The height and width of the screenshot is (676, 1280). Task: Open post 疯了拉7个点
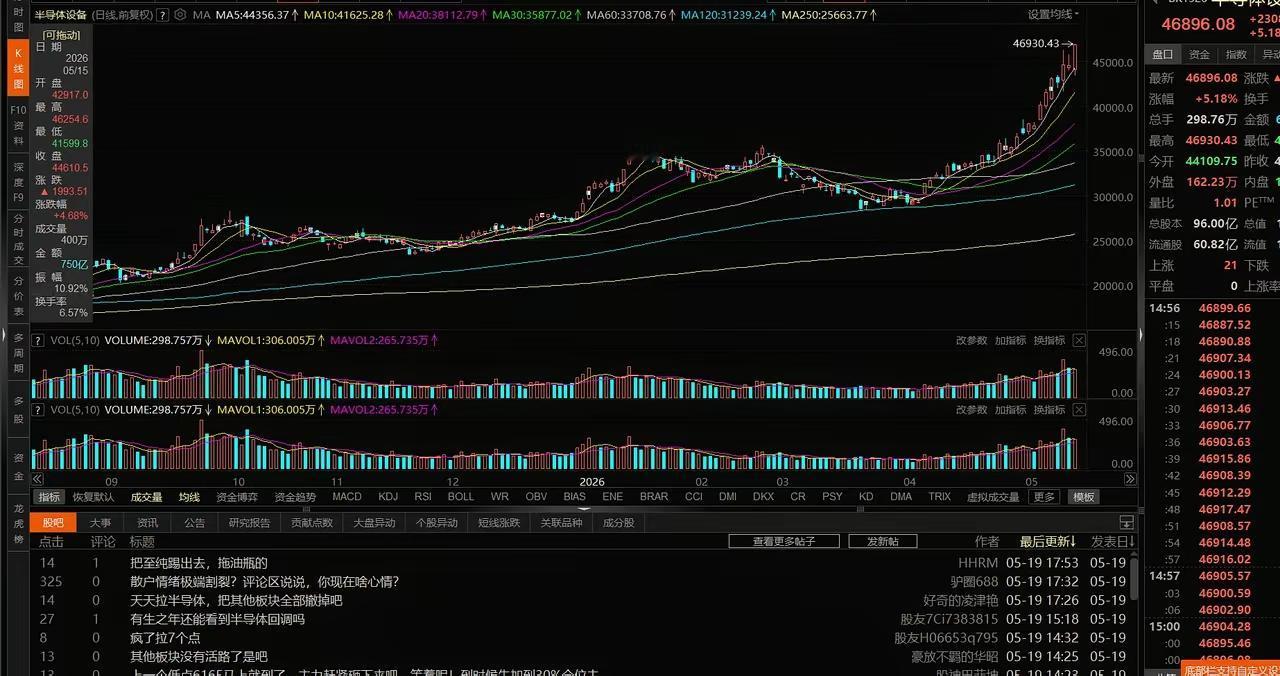coord(165,638)
